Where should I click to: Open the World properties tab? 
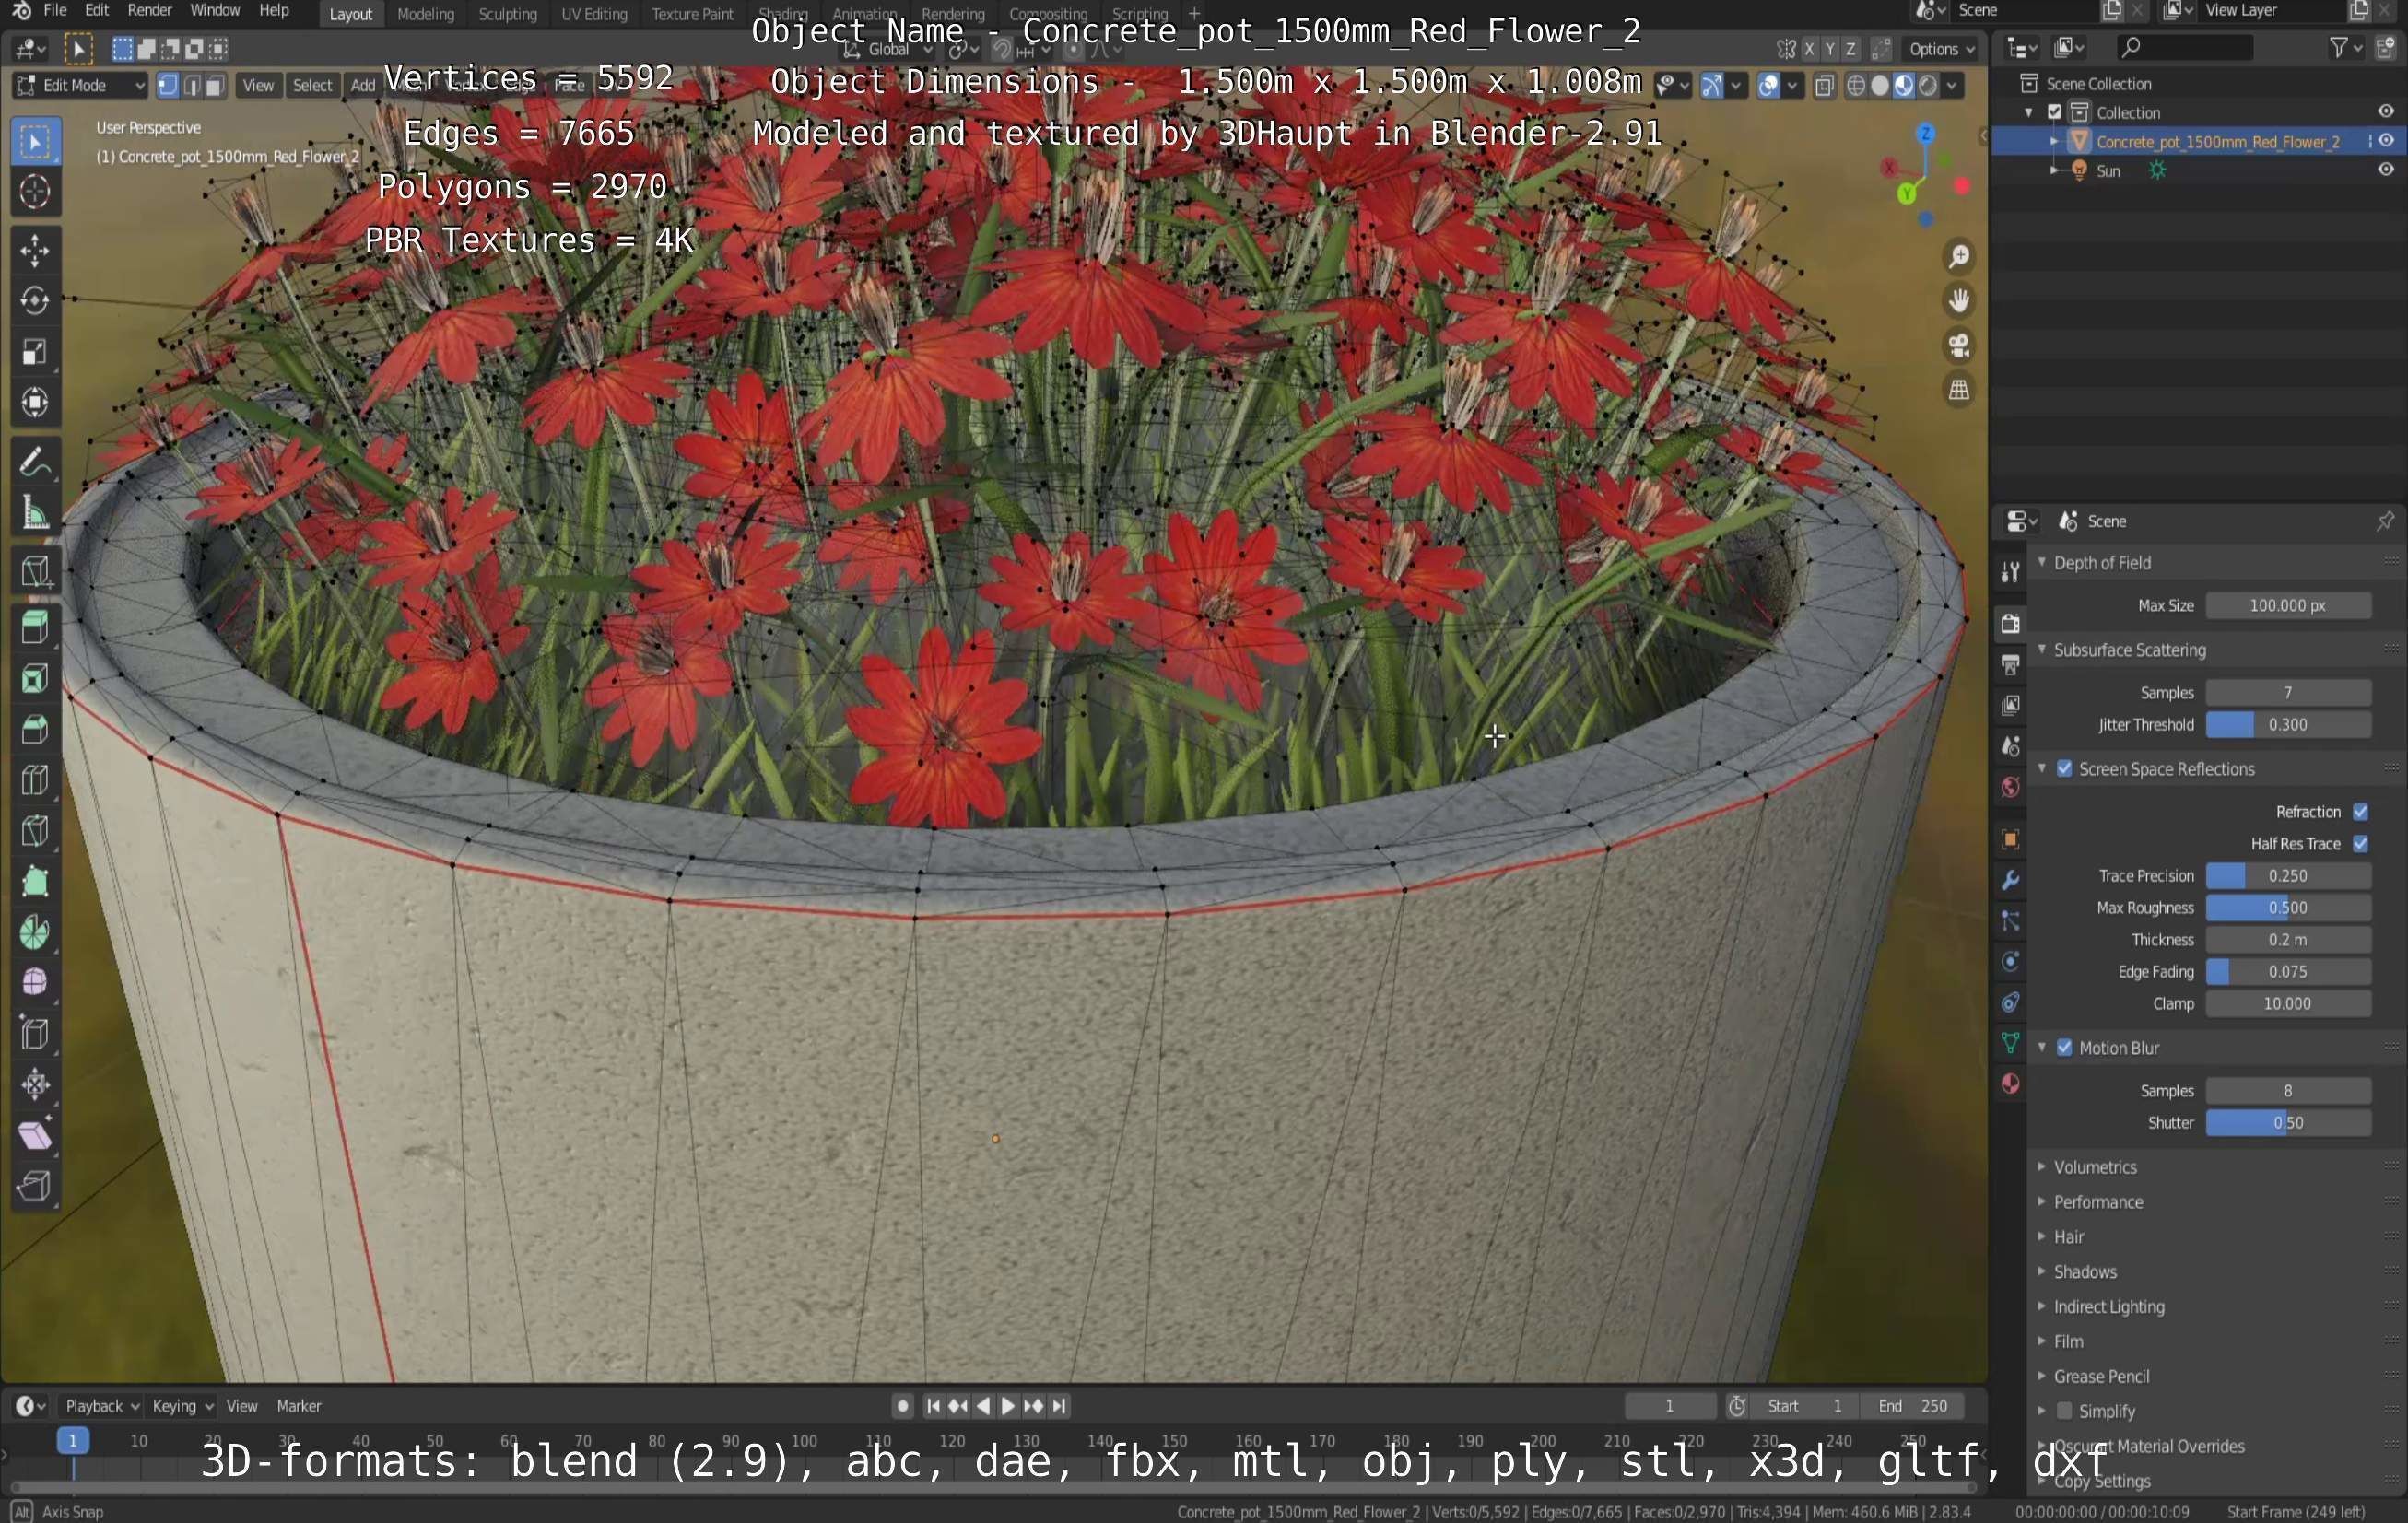(x=2010, y=788)
